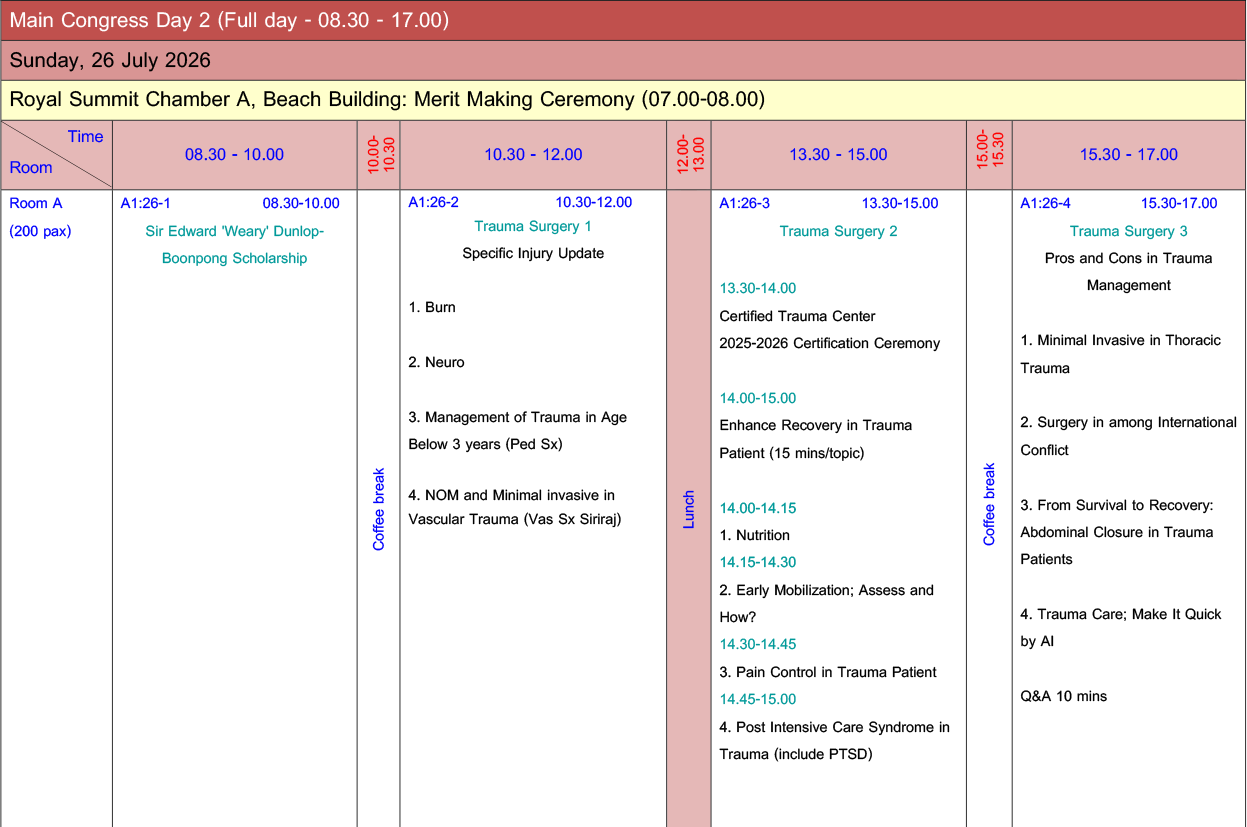Image resolution: width=1247 pixels, height=827 pixels.
Task: Click the Certified Trauma Center ceremony text
Action: click(x=797, y=316)
